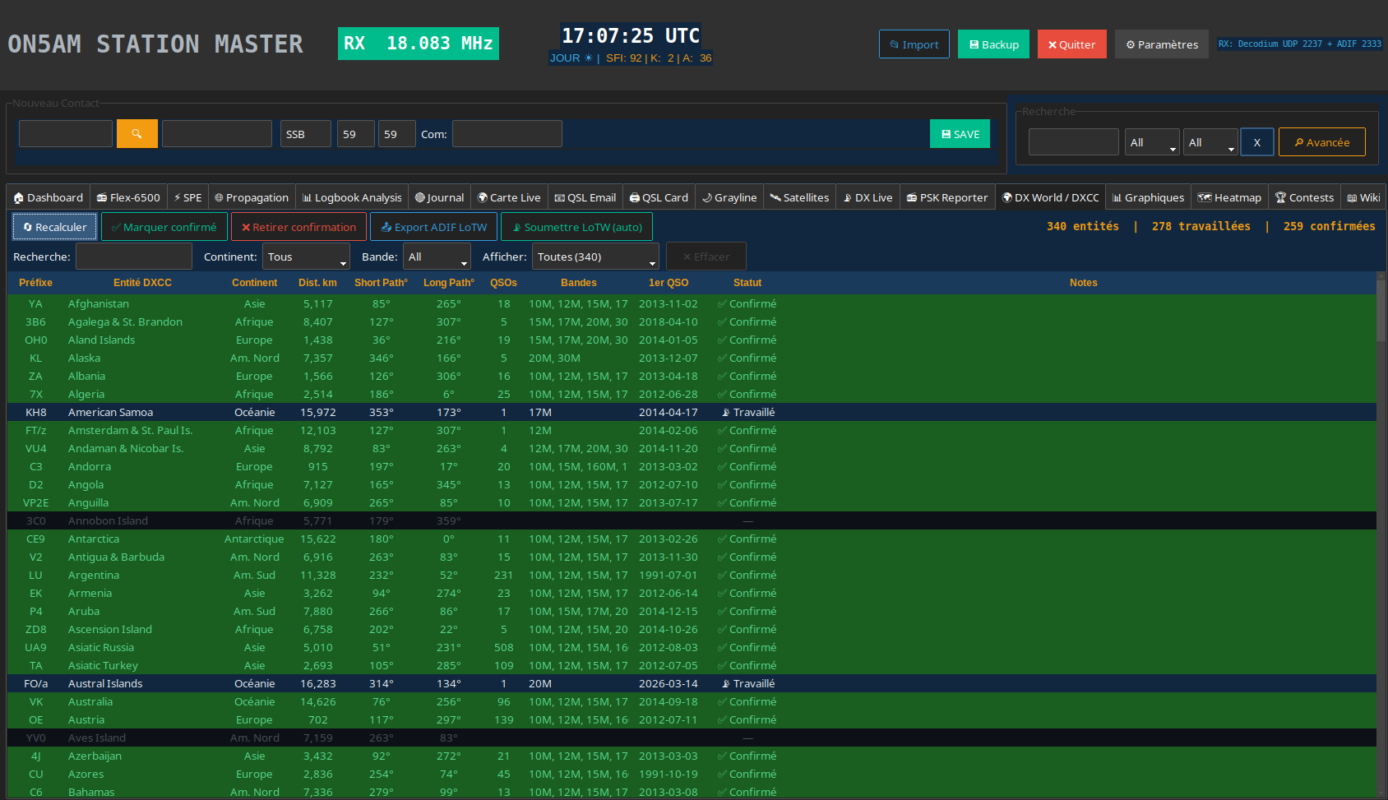
Task: Open the SPE tab
Action: pyautogui.click(x=187, y=198)
